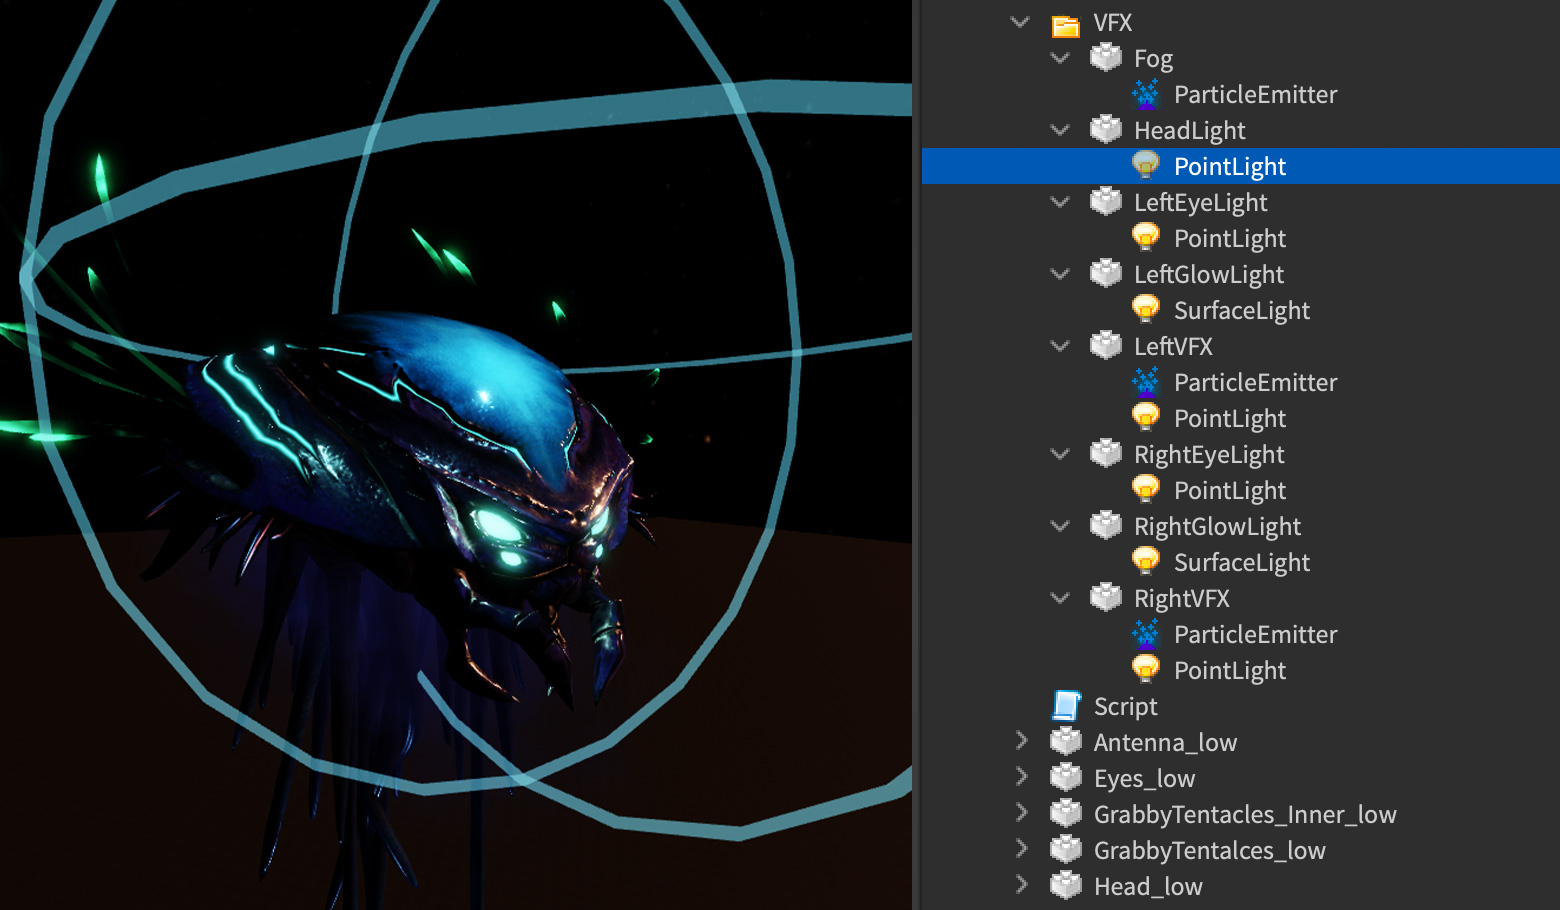
Task: Collapse the LeftEyeLight node
Action: click(1060, 202)
